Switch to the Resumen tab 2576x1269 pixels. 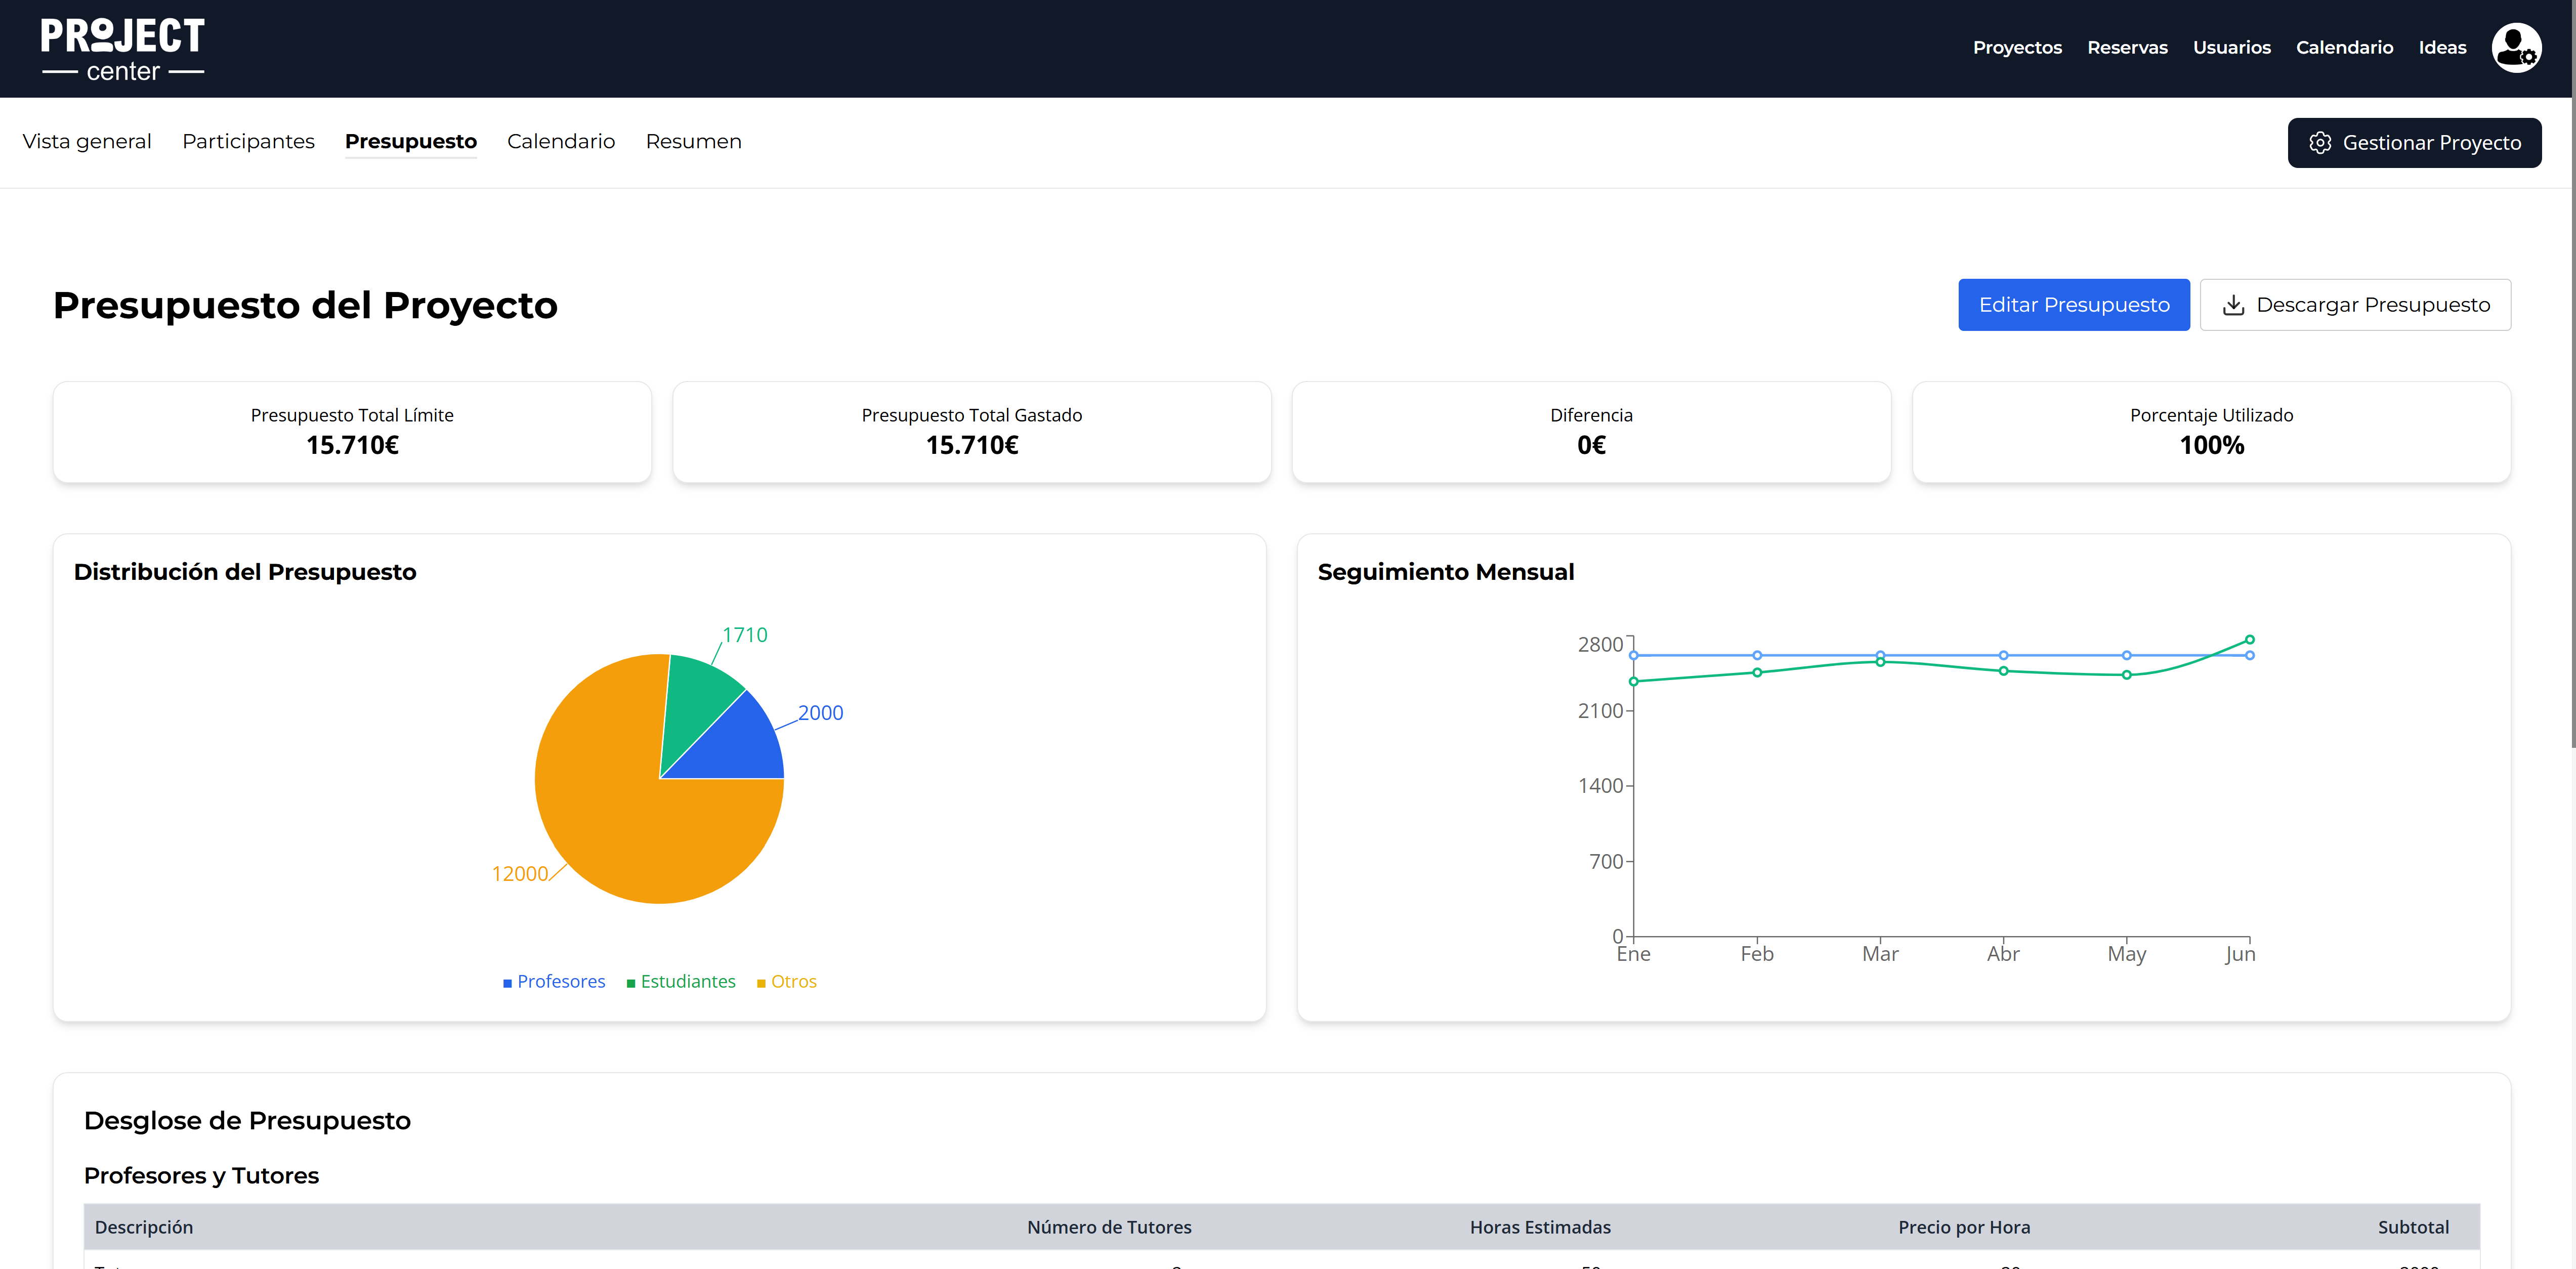(693, 141)
